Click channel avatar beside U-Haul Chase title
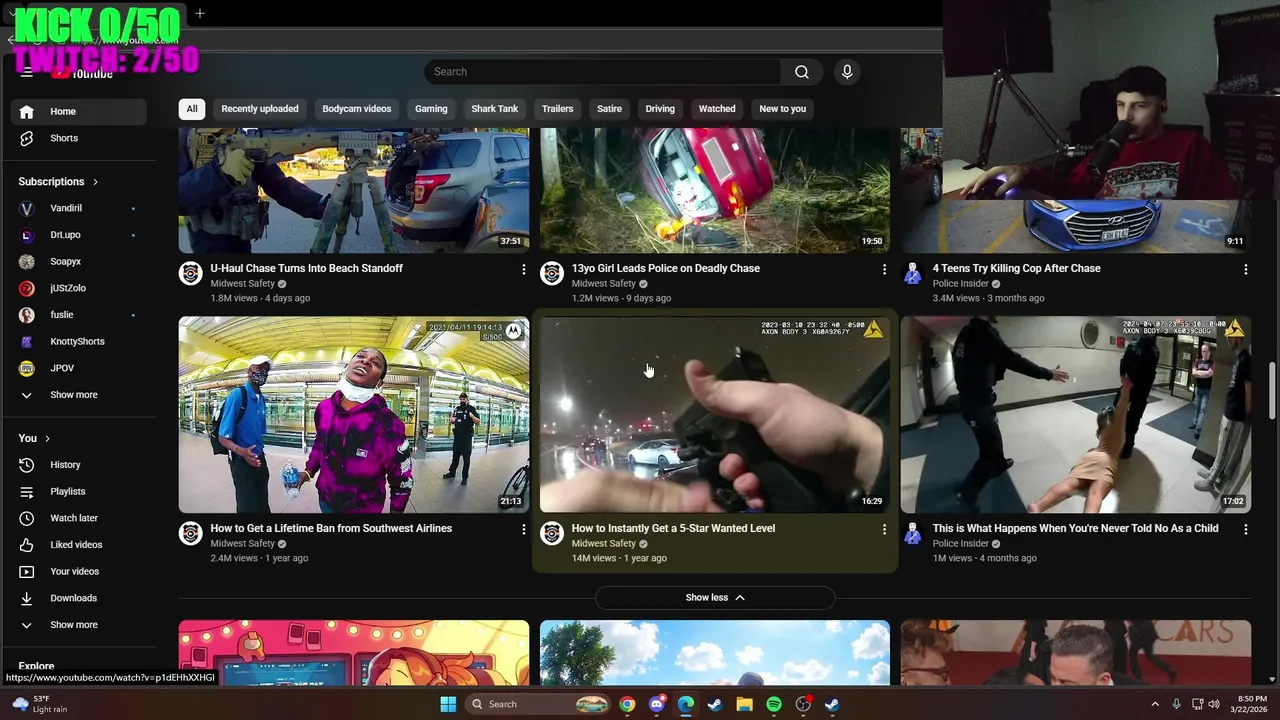Image resolution: width=1280 pixels, height=720 pixels. click(191, 273)
